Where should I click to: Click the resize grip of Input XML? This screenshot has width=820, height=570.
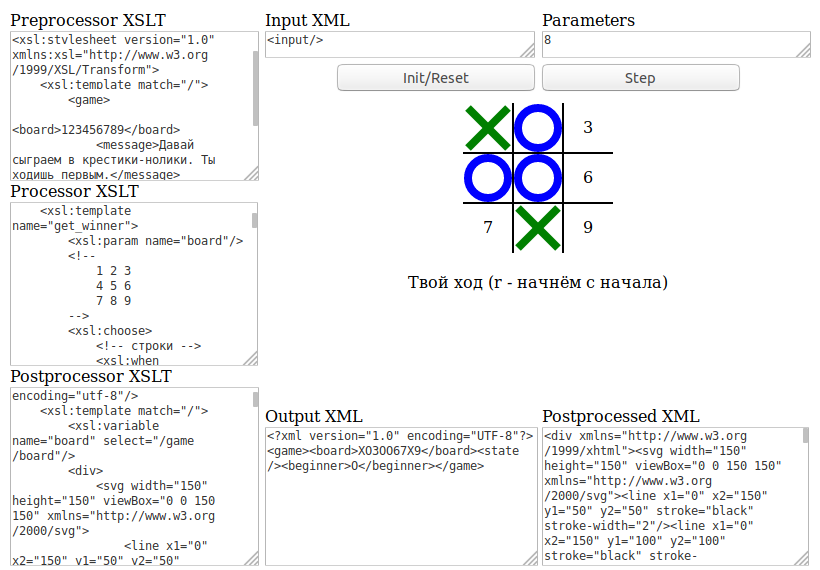[529, 52]
